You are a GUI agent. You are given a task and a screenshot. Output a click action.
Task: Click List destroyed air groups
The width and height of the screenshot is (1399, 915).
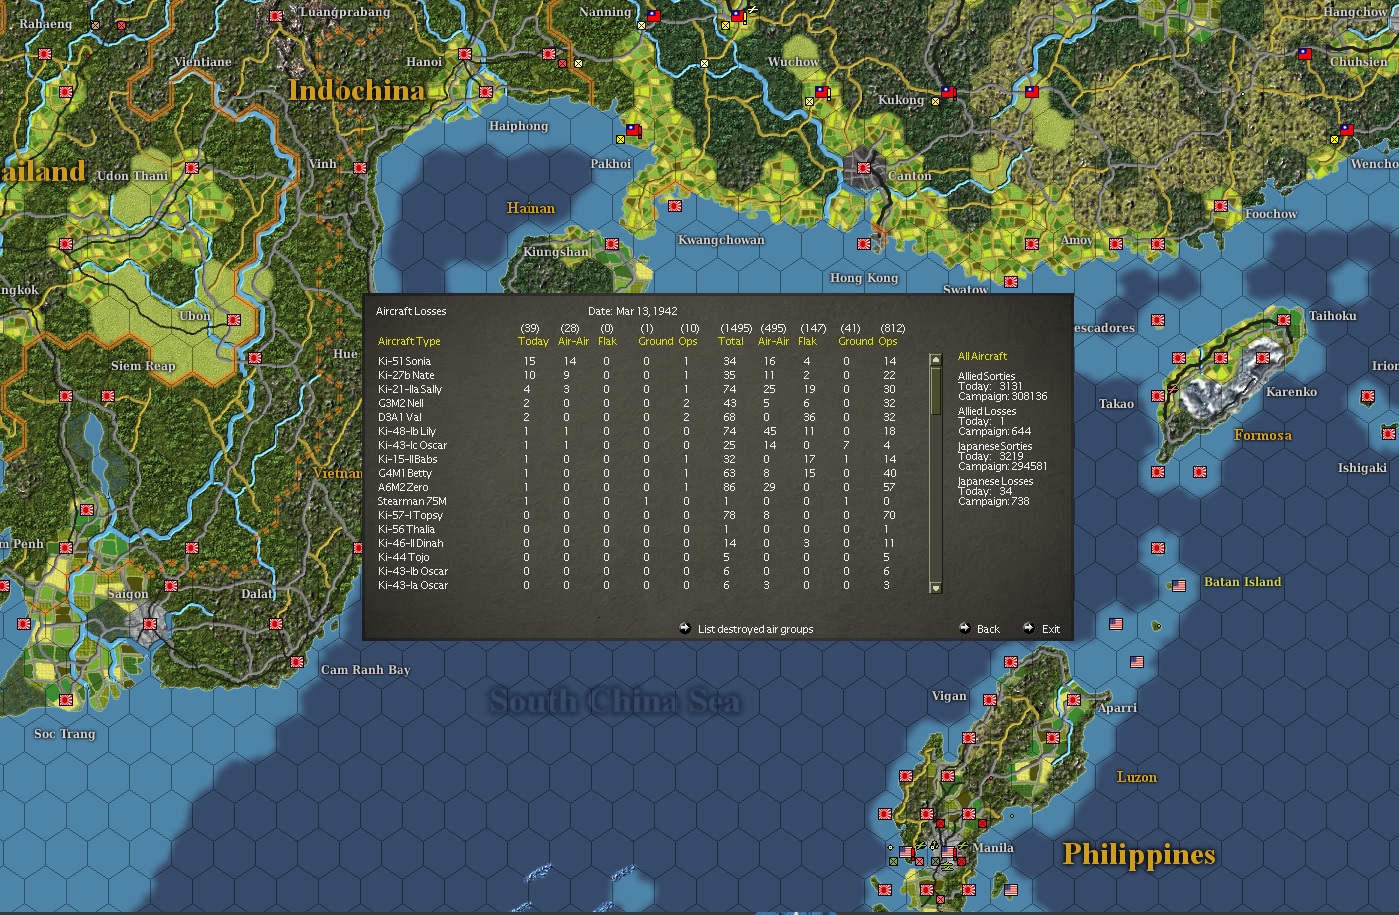click(755, 629)
